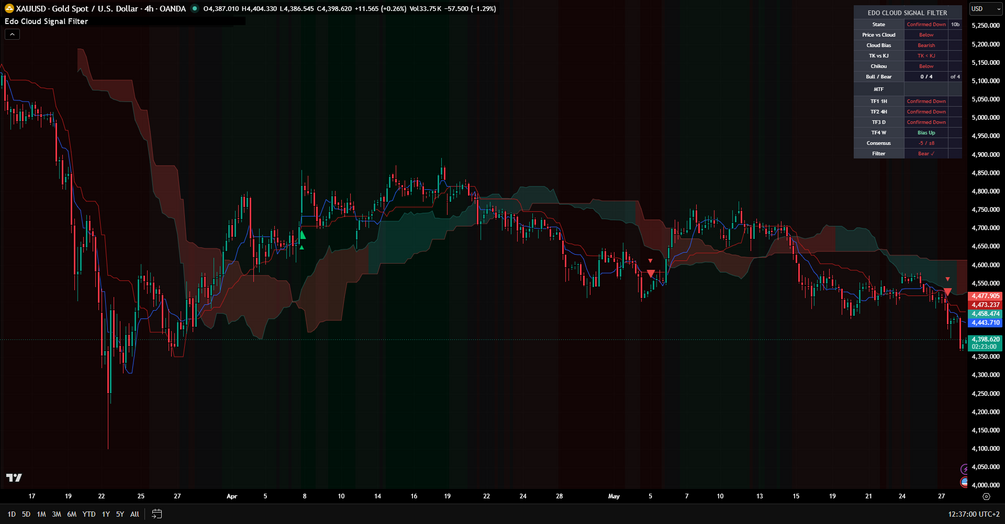Click 4,700.000 on price axis
This screenshot has width=1005, height=524.
point(986,228)
